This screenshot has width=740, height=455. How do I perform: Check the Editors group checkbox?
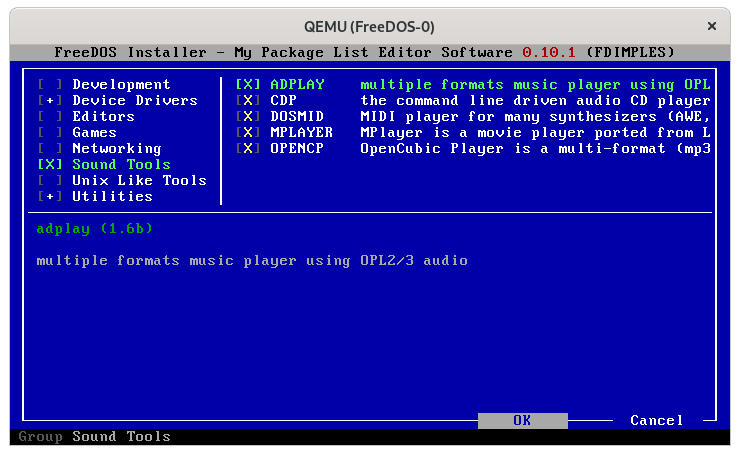(49, 117)
